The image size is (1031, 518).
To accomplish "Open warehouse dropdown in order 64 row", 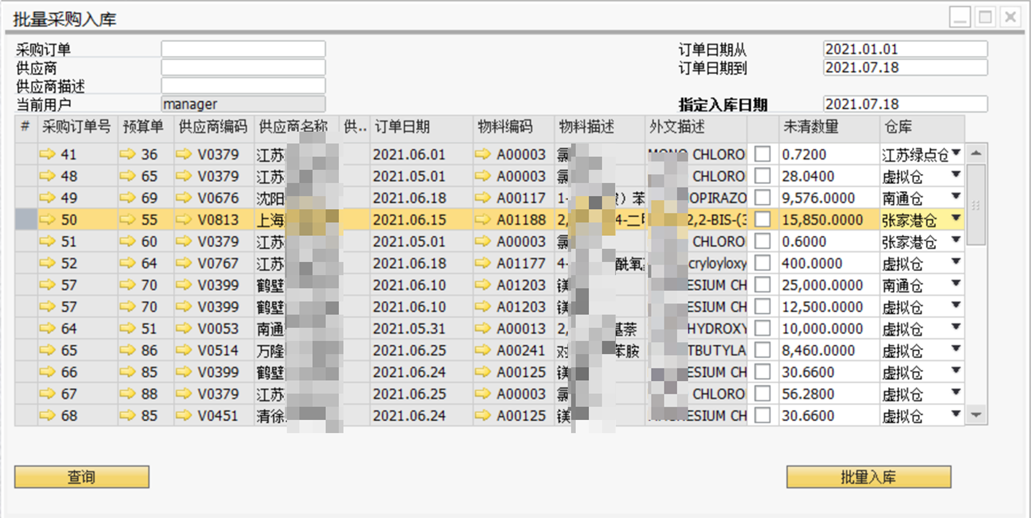I will click(956, 327).
